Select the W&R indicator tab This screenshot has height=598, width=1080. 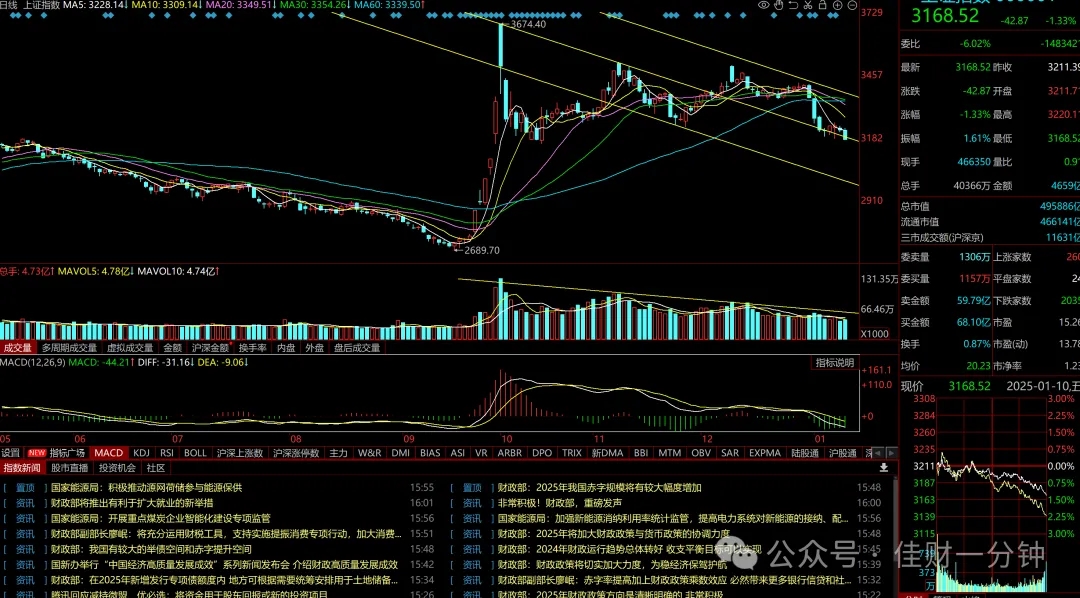coord(369,453)
